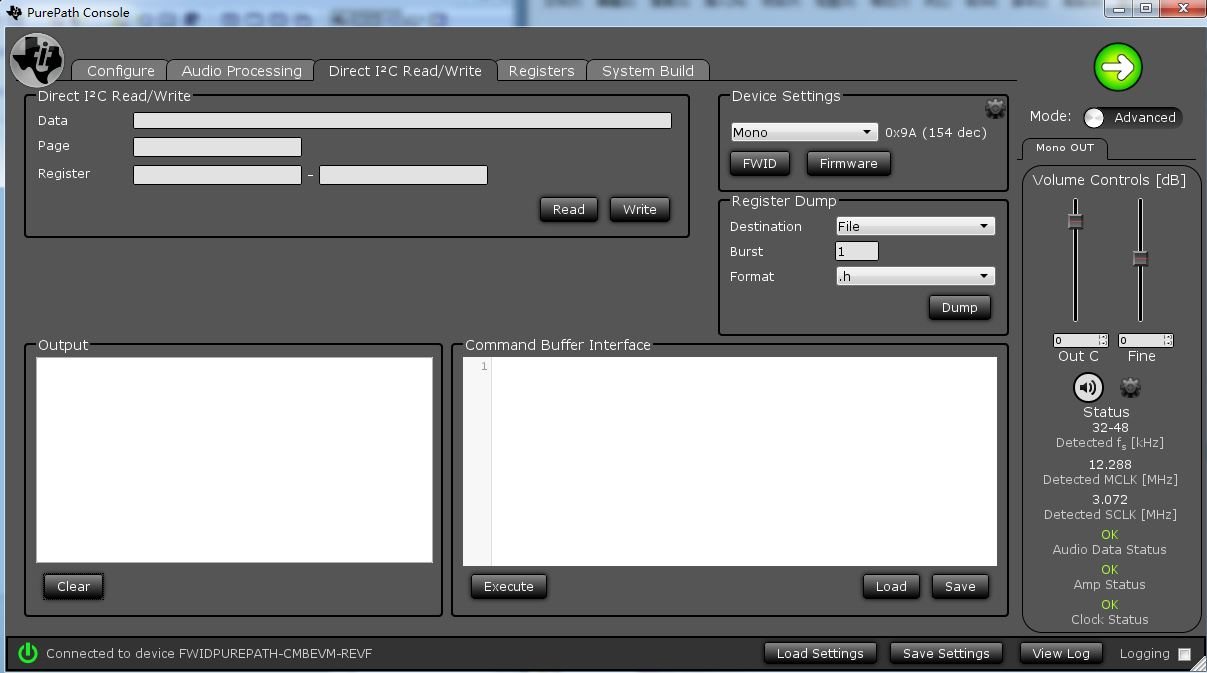Open Device Settings gear icon
The width and height of the screenshot is (1207, 673).
coord(994,108)
